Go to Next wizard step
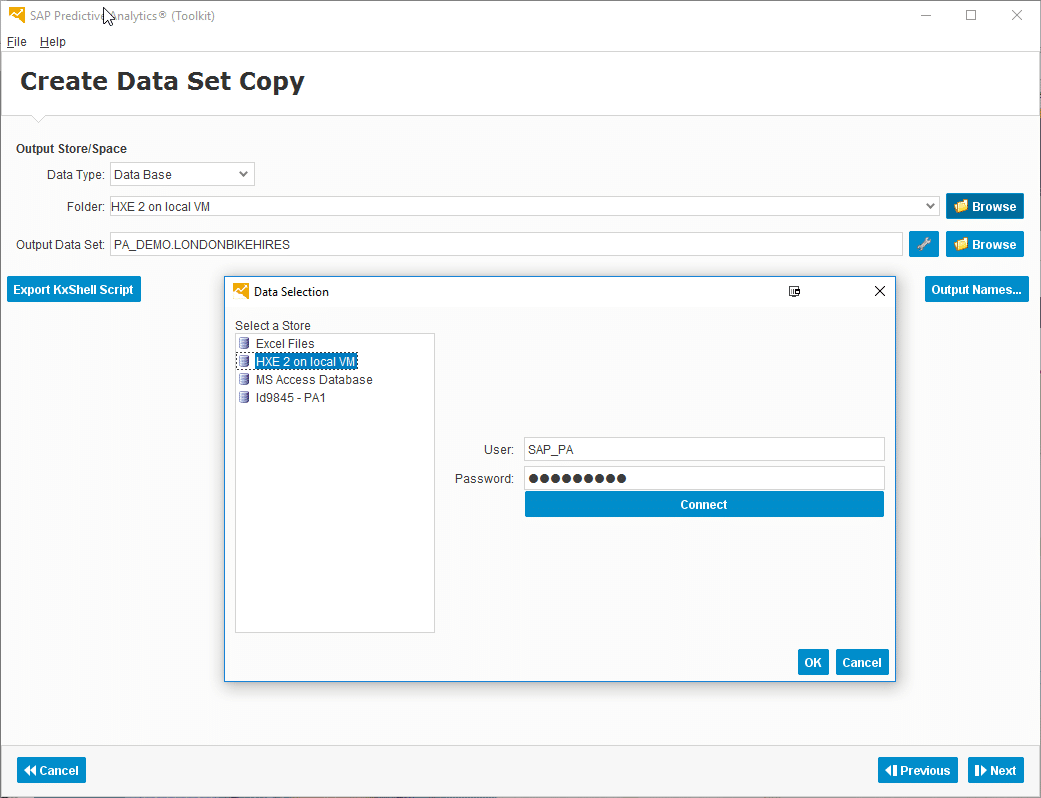The image size is (1041, 798). [x=996, y=770]
